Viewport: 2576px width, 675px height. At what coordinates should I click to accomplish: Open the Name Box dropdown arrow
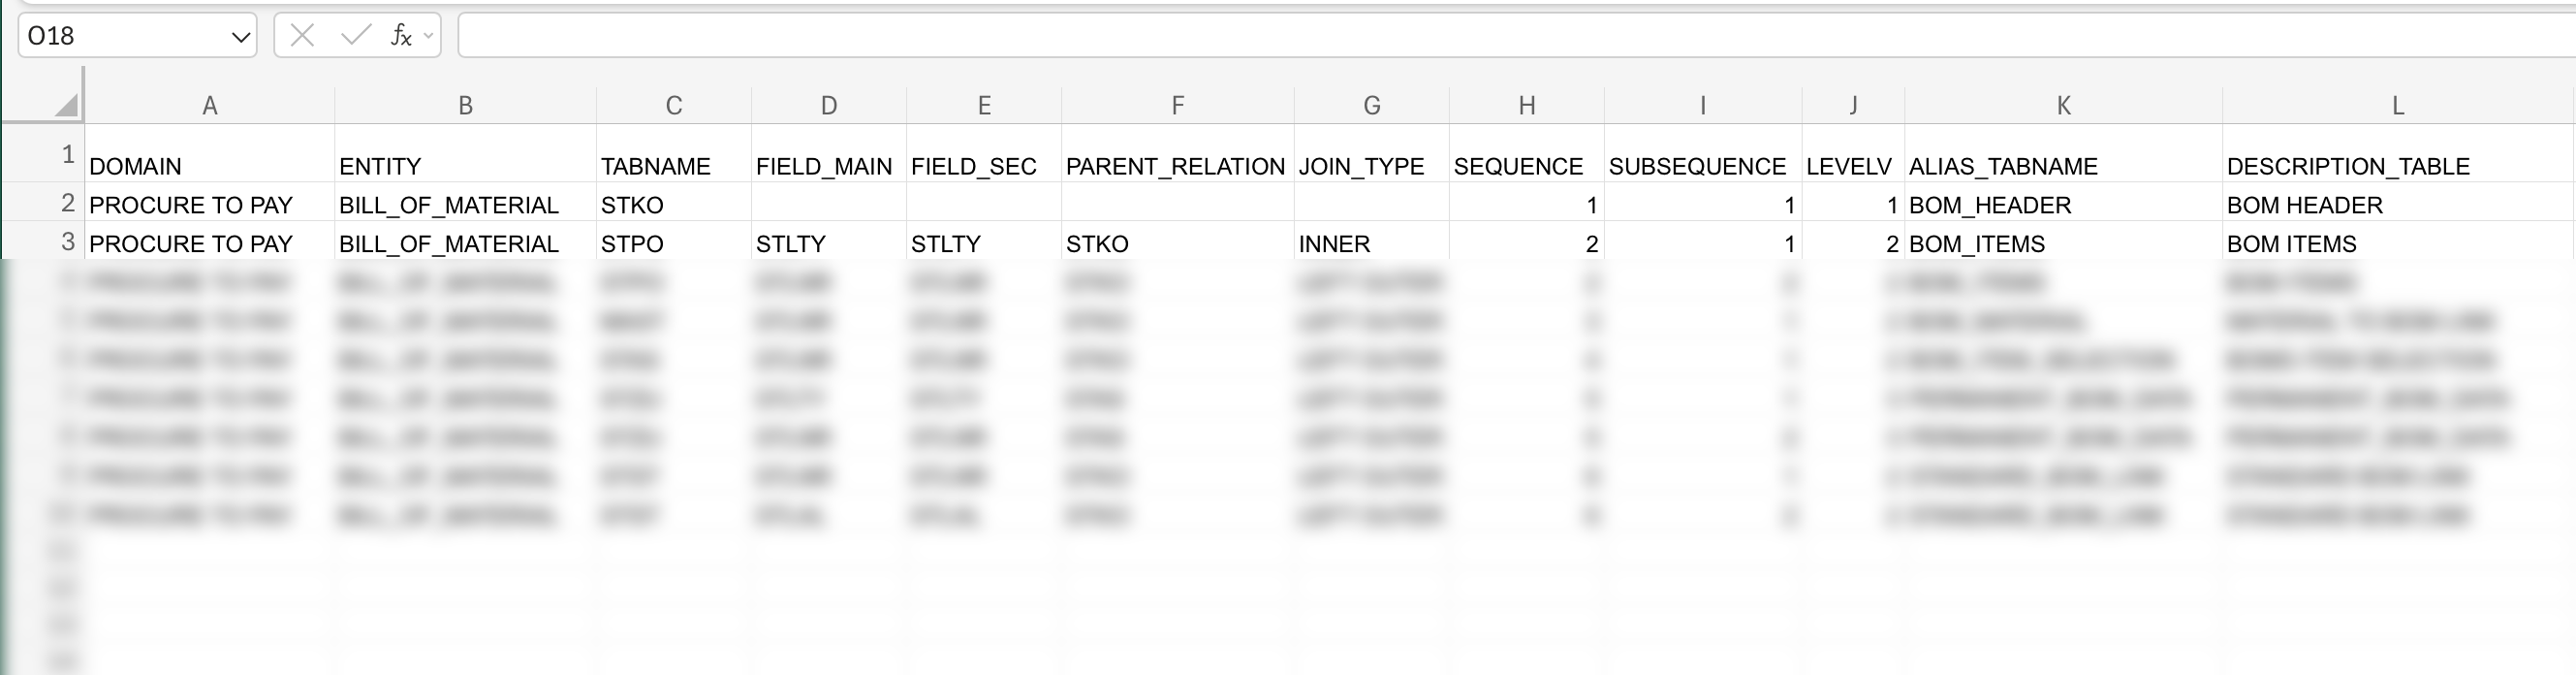[x=240, y=35]
